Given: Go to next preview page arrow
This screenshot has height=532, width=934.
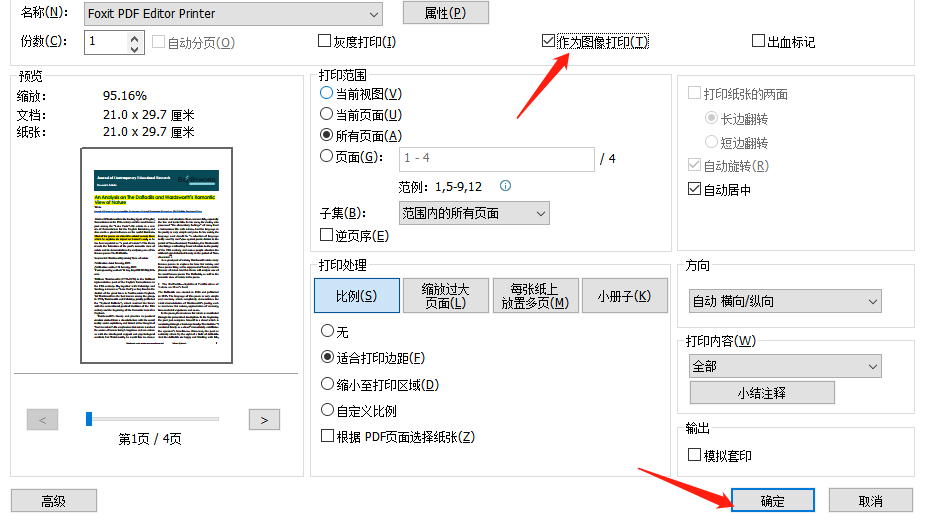Looking at the screenshot, I should click(263, 420).
